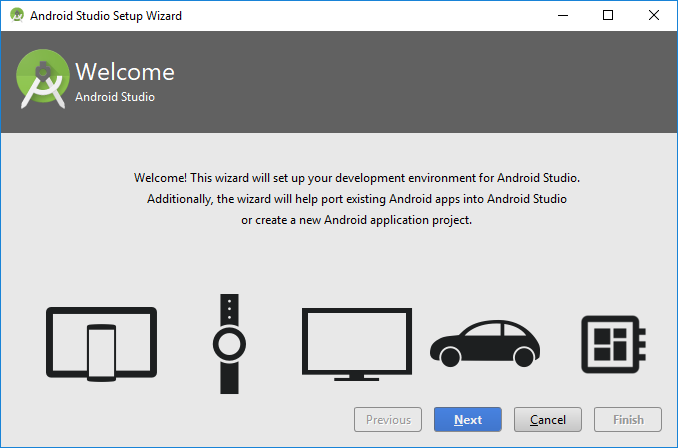Minimize the Setup Wizard window

point(563,16)
